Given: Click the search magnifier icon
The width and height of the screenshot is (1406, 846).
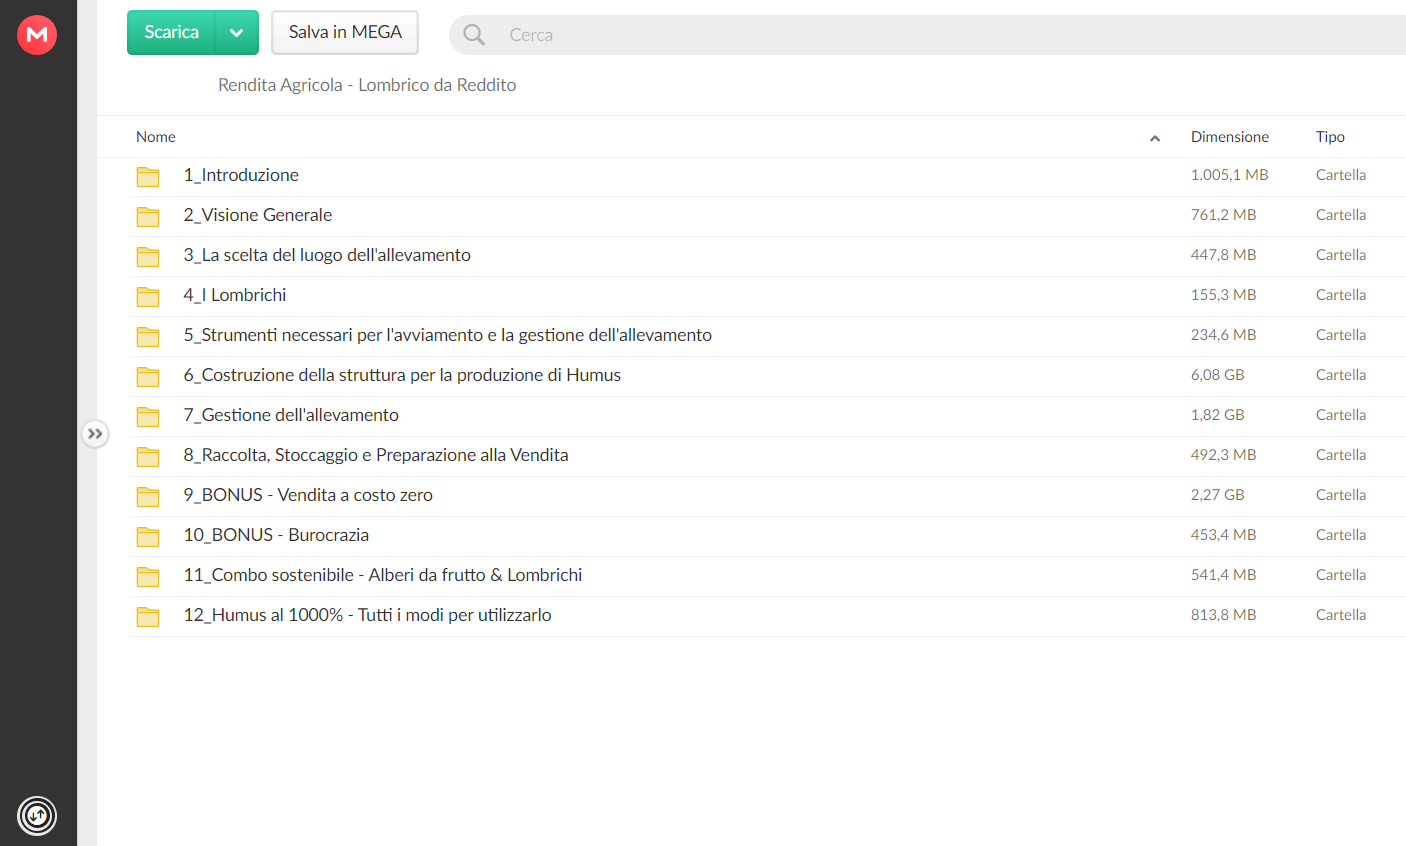Looking at the screenshot, I should tap(474, 35).
